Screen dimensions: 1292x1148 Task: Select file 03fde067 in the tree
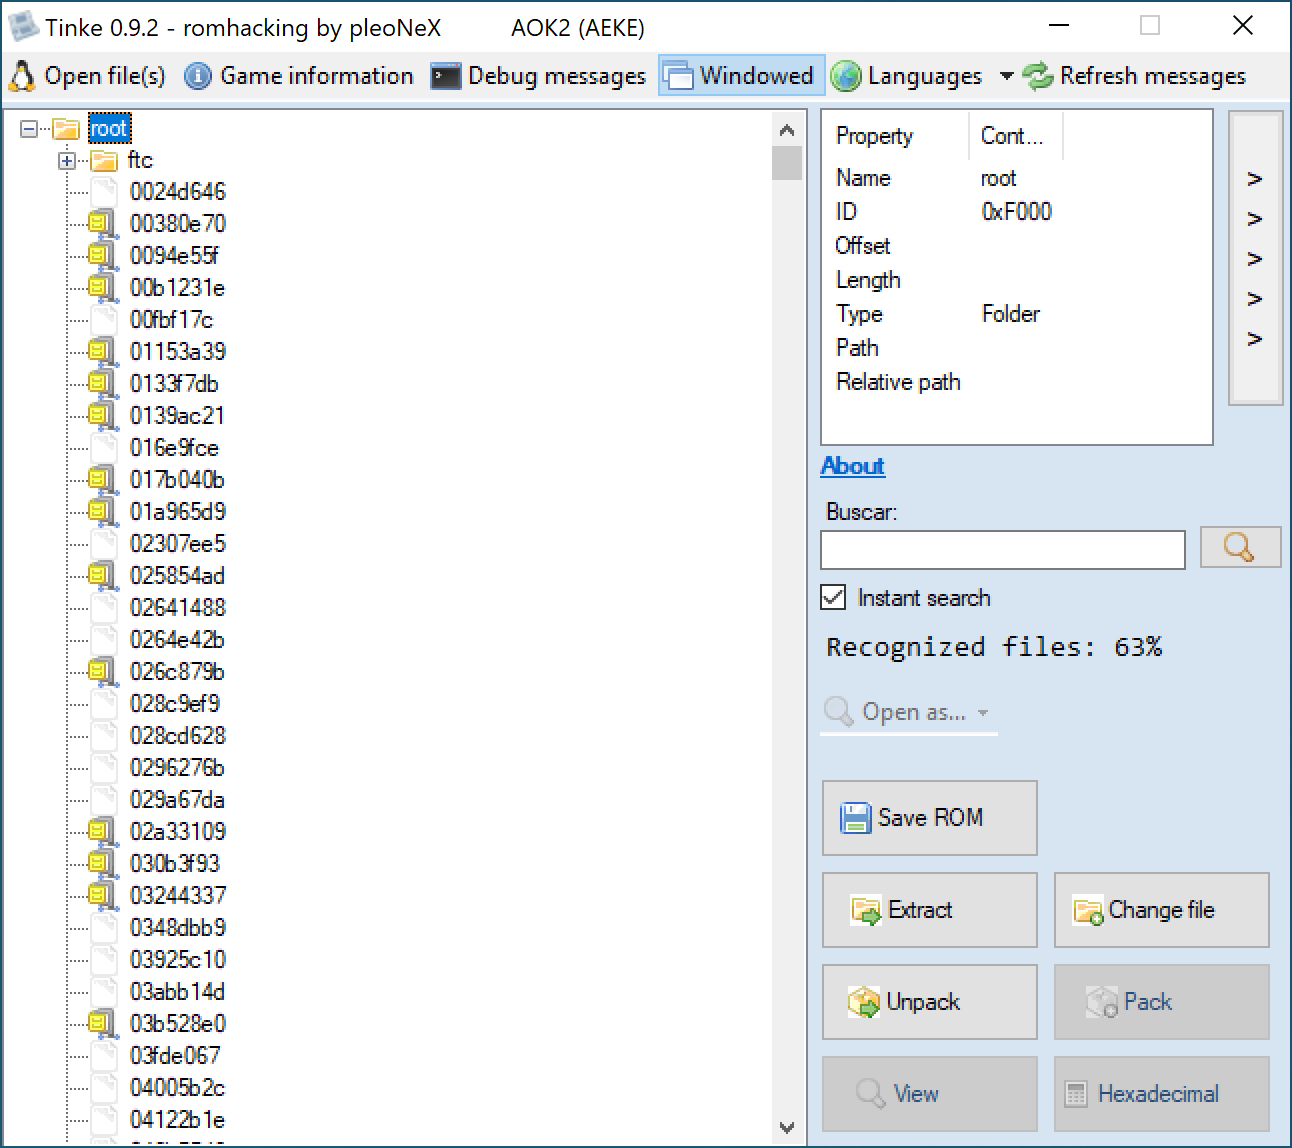(175, 1056)
